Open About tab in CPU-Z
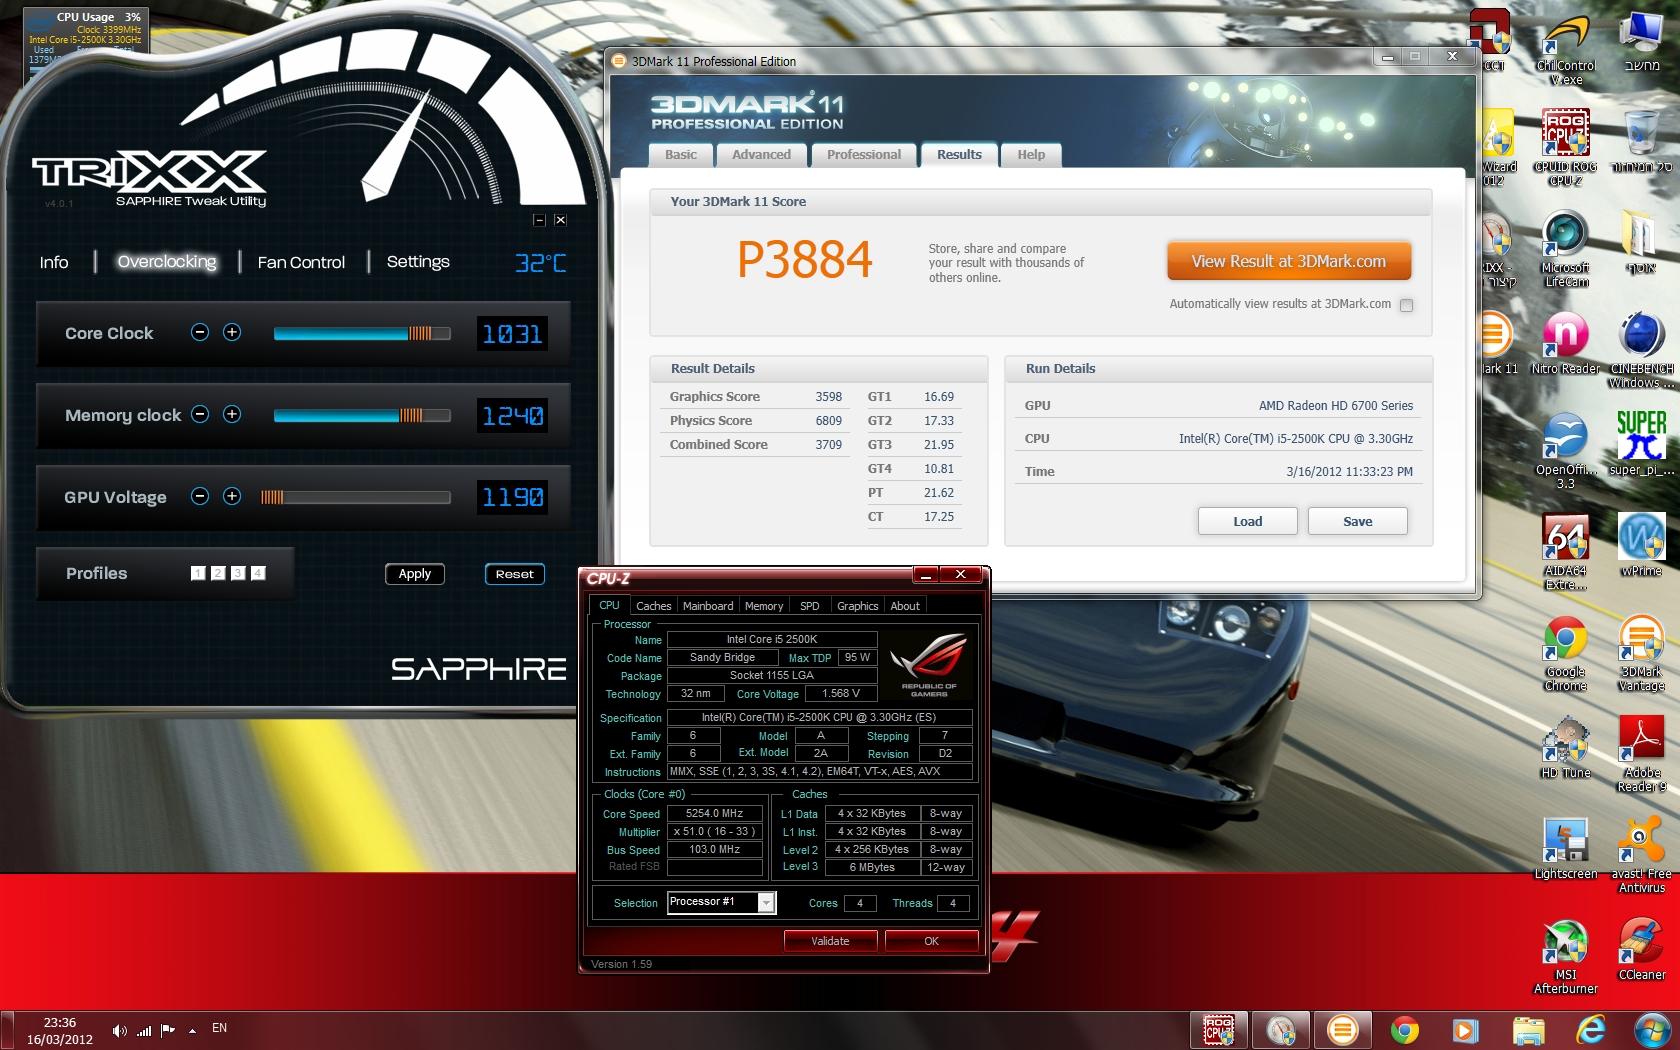The height and width of the screenshot is (1050, 1680). [905, 606]
